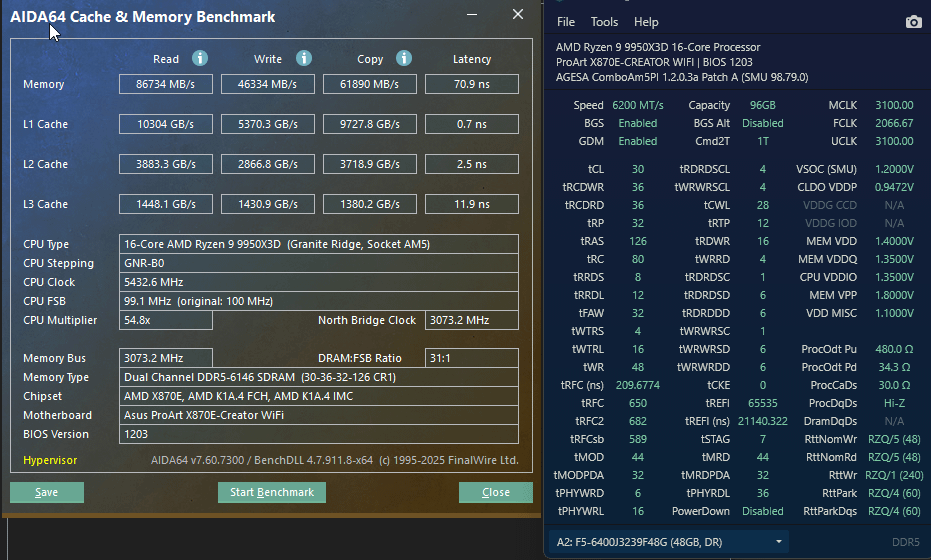Image resolution: width=931 pixels, height=560 pixels.
Task: Click RttWr value RZQ/1 (240)
Action: [x=894, y=475]
